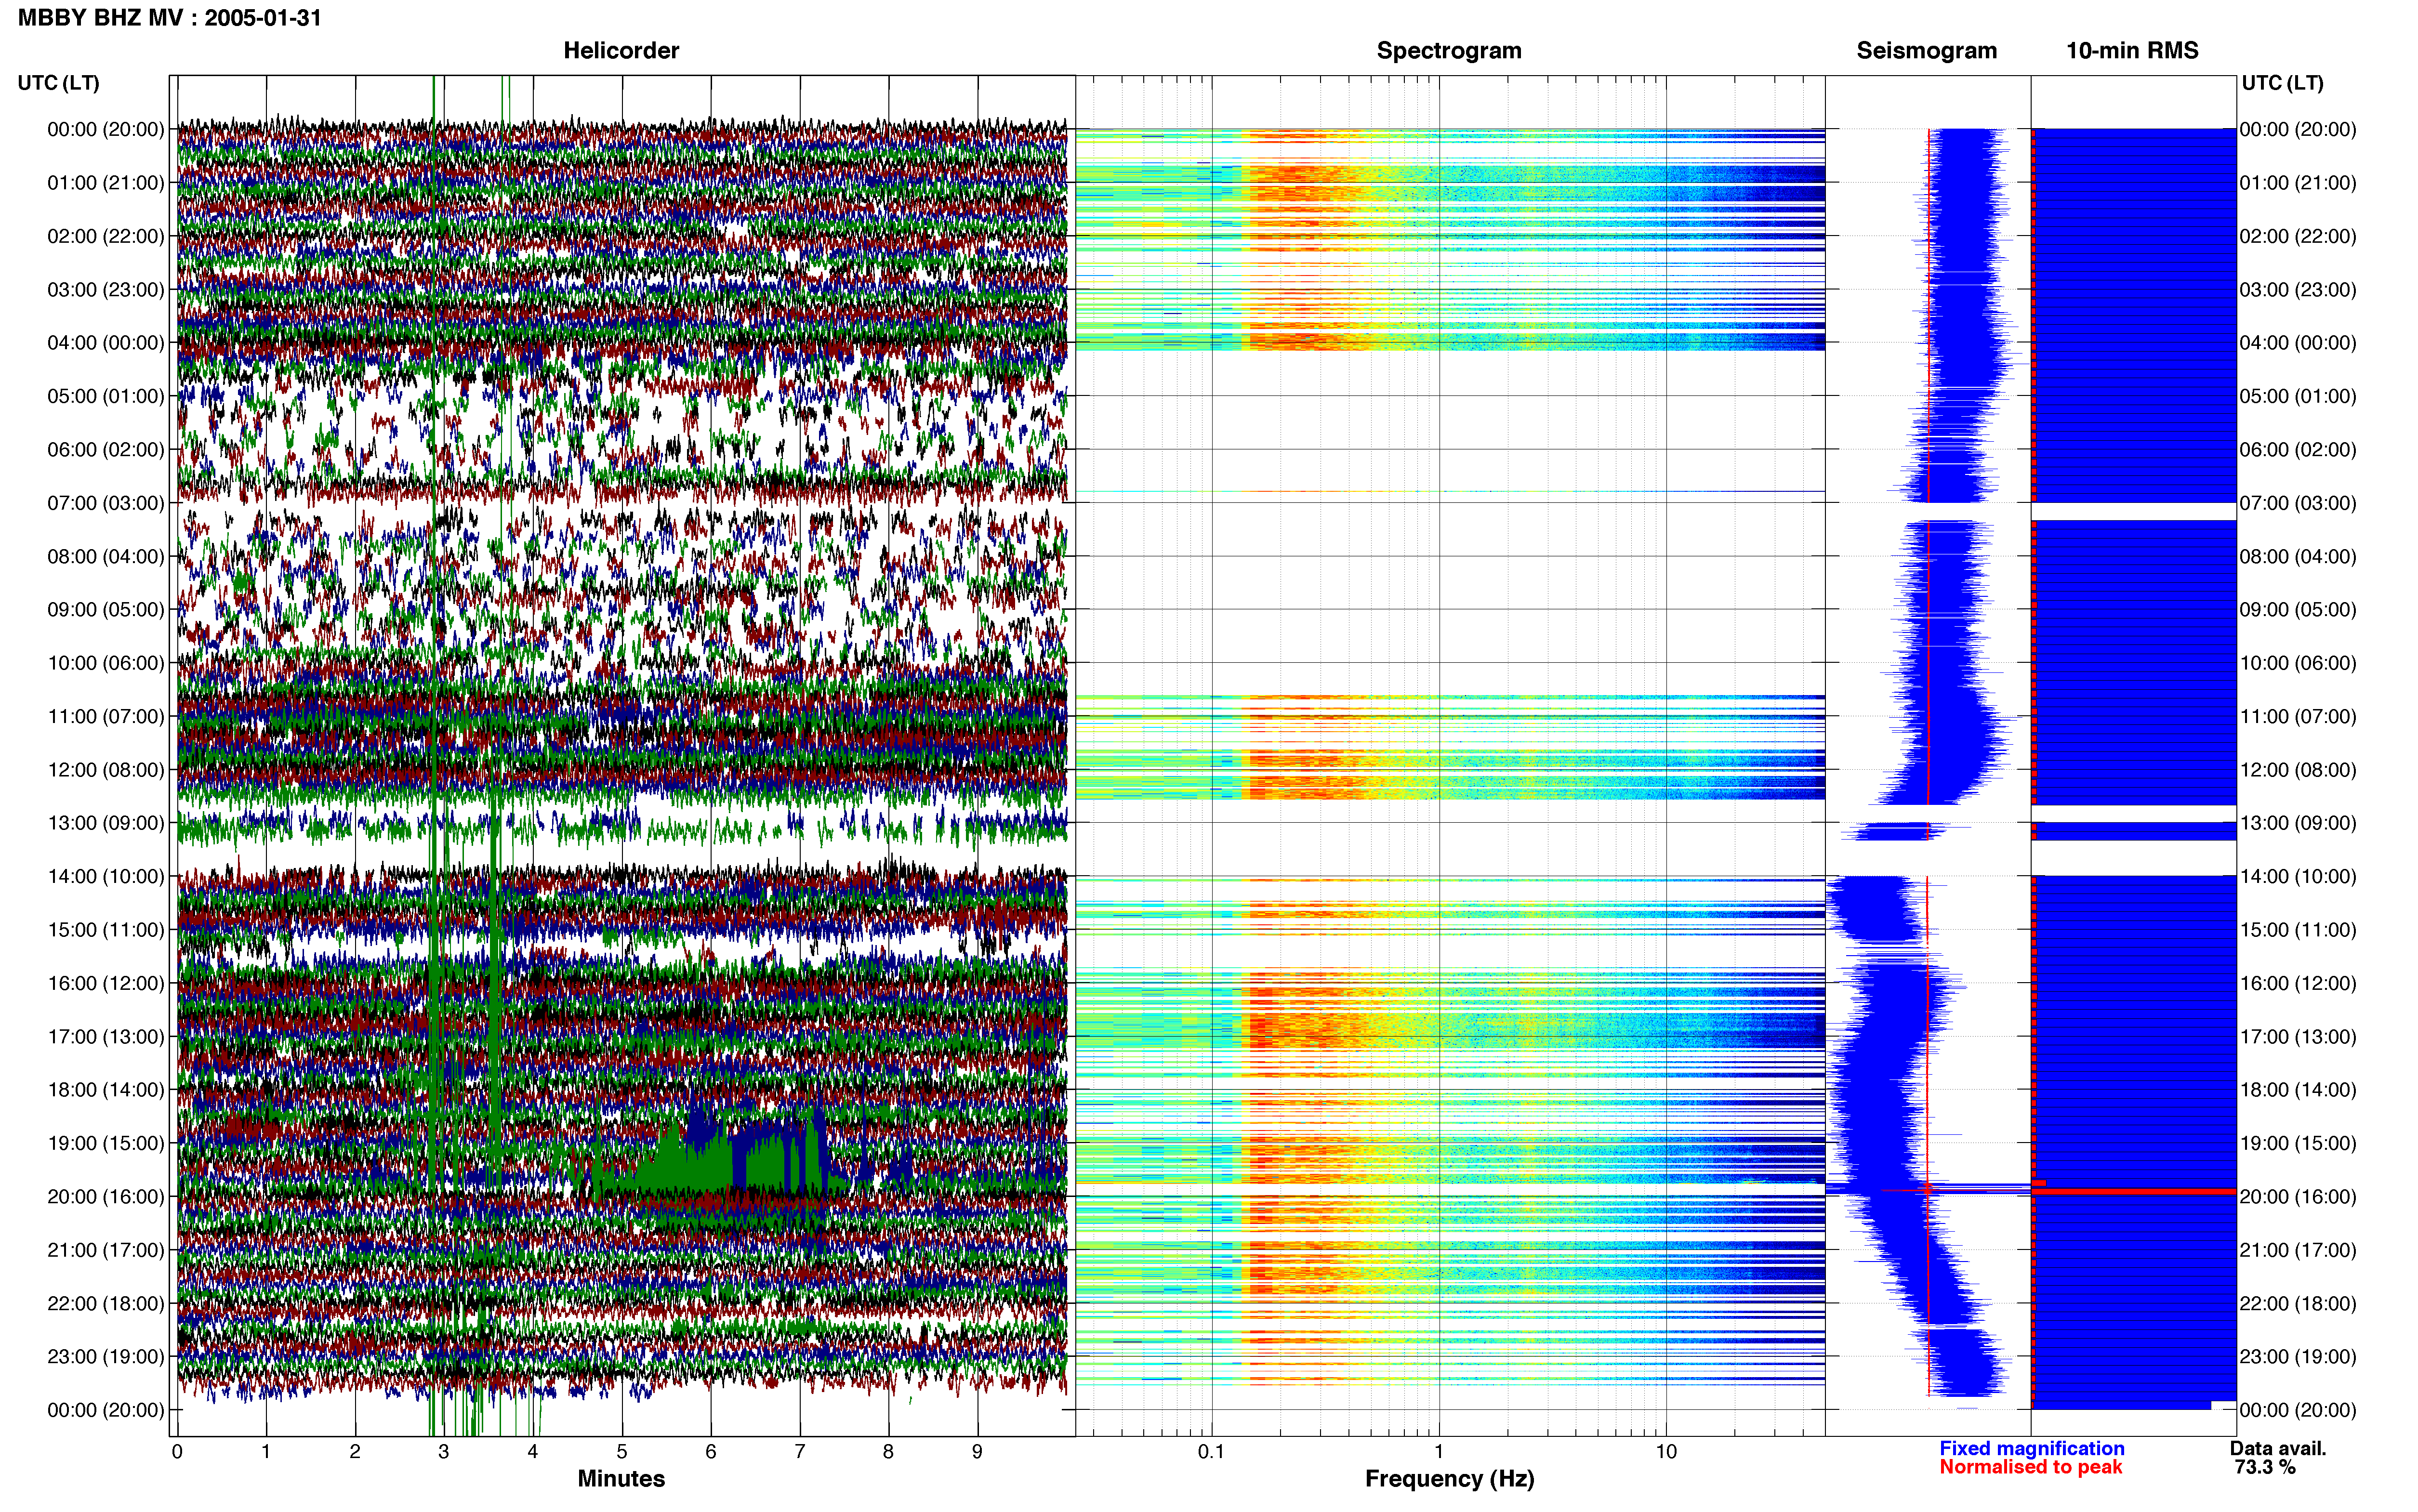Viewport: 2418px width, 1512px height.
Task: Click the Minutes axis label
Action: point(621,1478)
